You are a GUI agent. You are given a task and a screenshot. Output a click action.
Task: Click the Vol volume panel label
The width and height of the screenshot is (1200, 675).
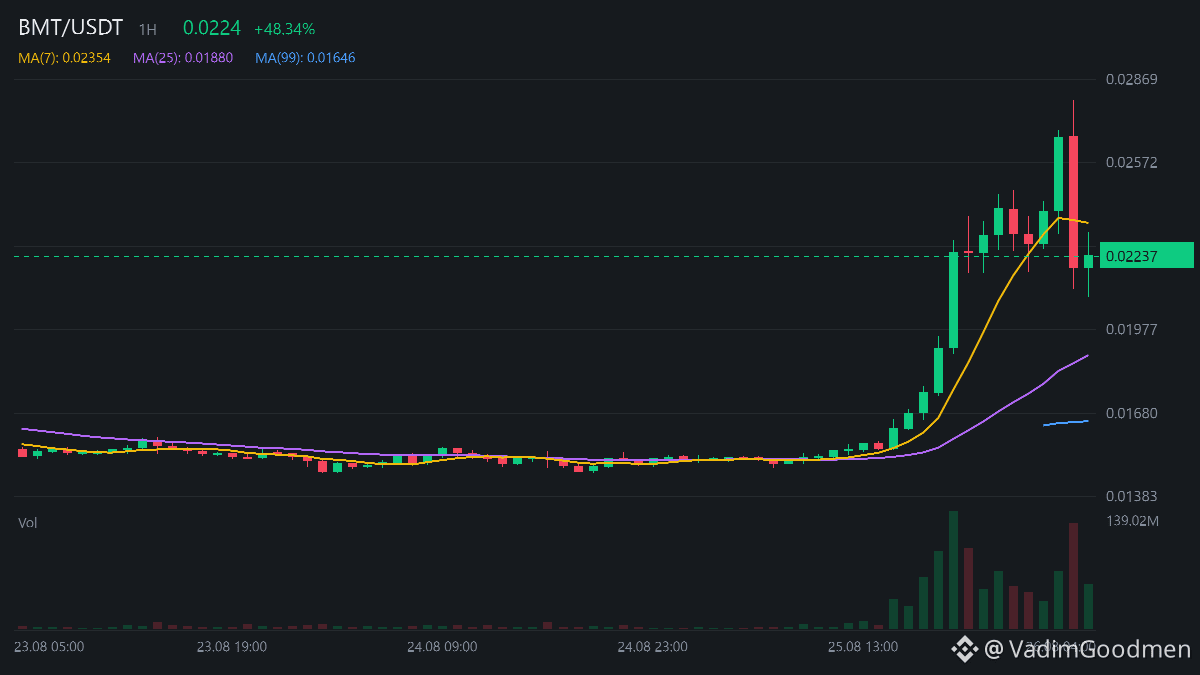pyautogui.click(x=27, y=523)
